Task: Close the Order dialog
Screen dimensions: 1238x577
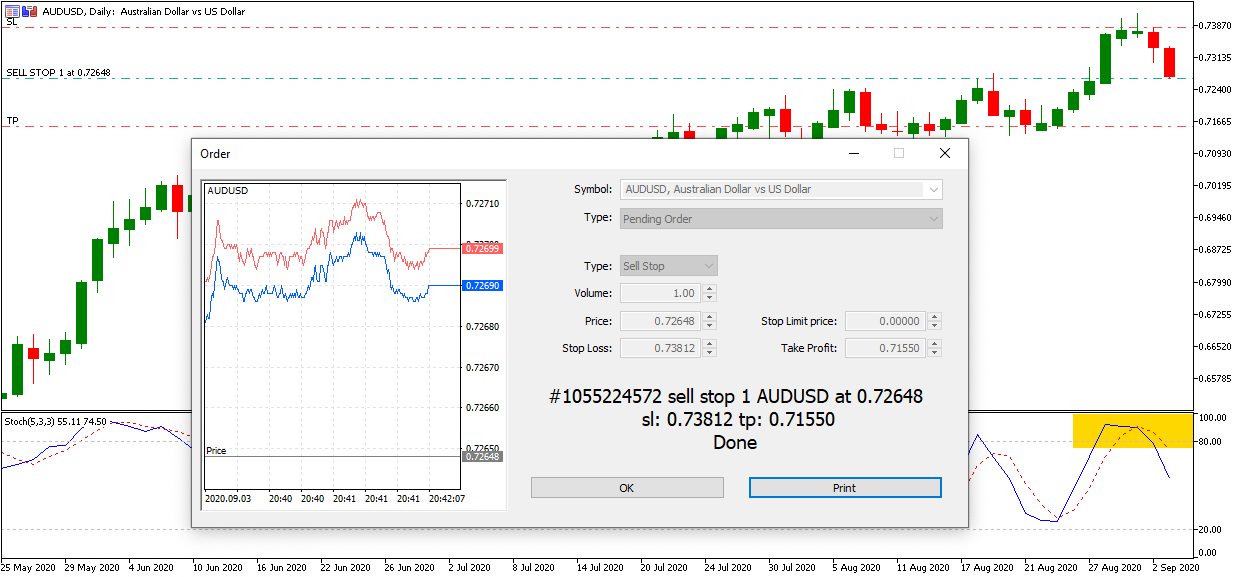Action: tap(945, 154)
